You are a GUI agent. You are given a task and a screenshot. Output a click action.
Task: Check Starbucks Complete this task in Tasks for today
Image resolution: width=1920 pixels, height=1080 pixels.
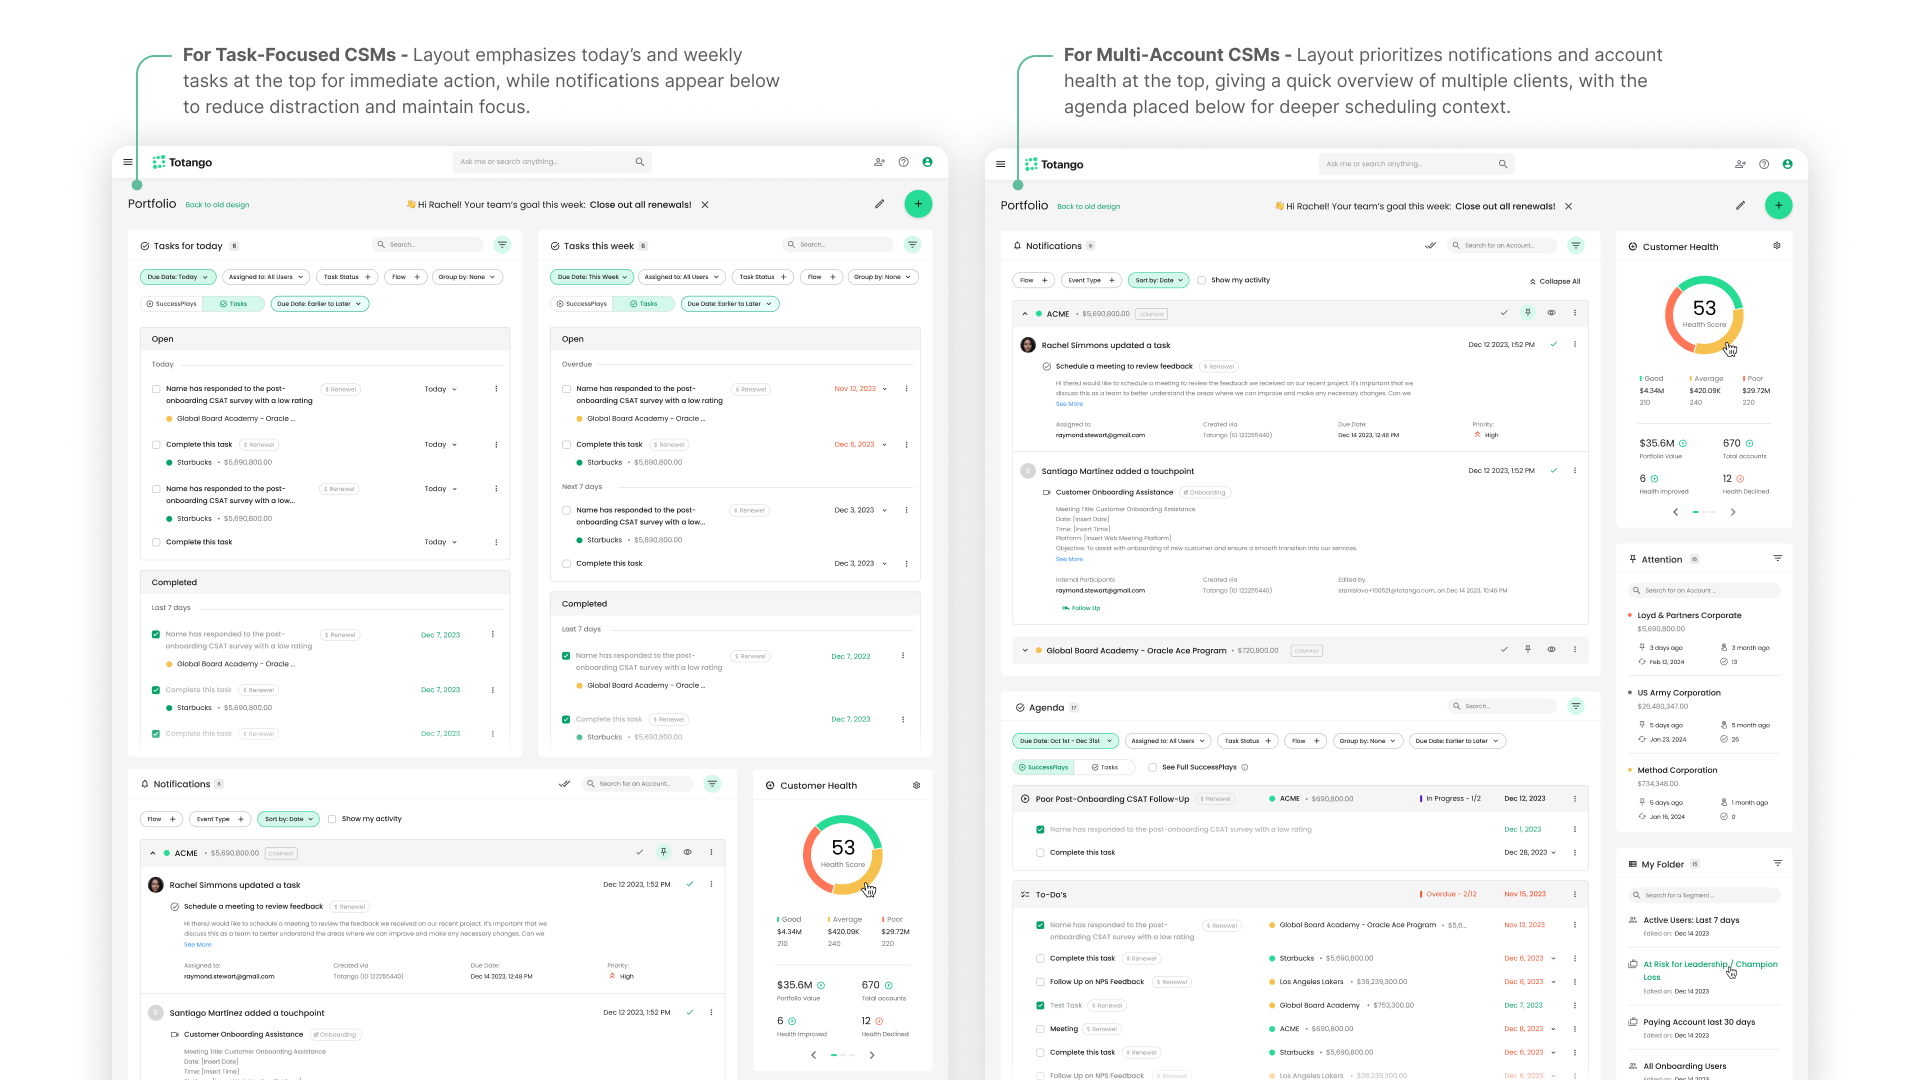(x=156, y=445)
